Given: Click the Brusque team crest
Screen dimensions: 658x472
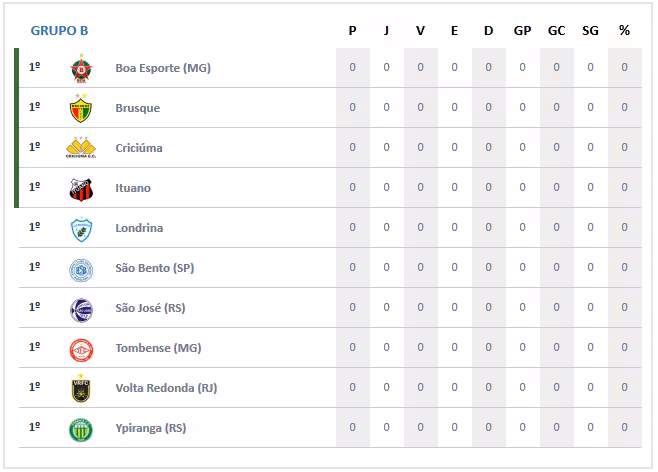Looking at the screenshot, I should click(x=81, y=108).
